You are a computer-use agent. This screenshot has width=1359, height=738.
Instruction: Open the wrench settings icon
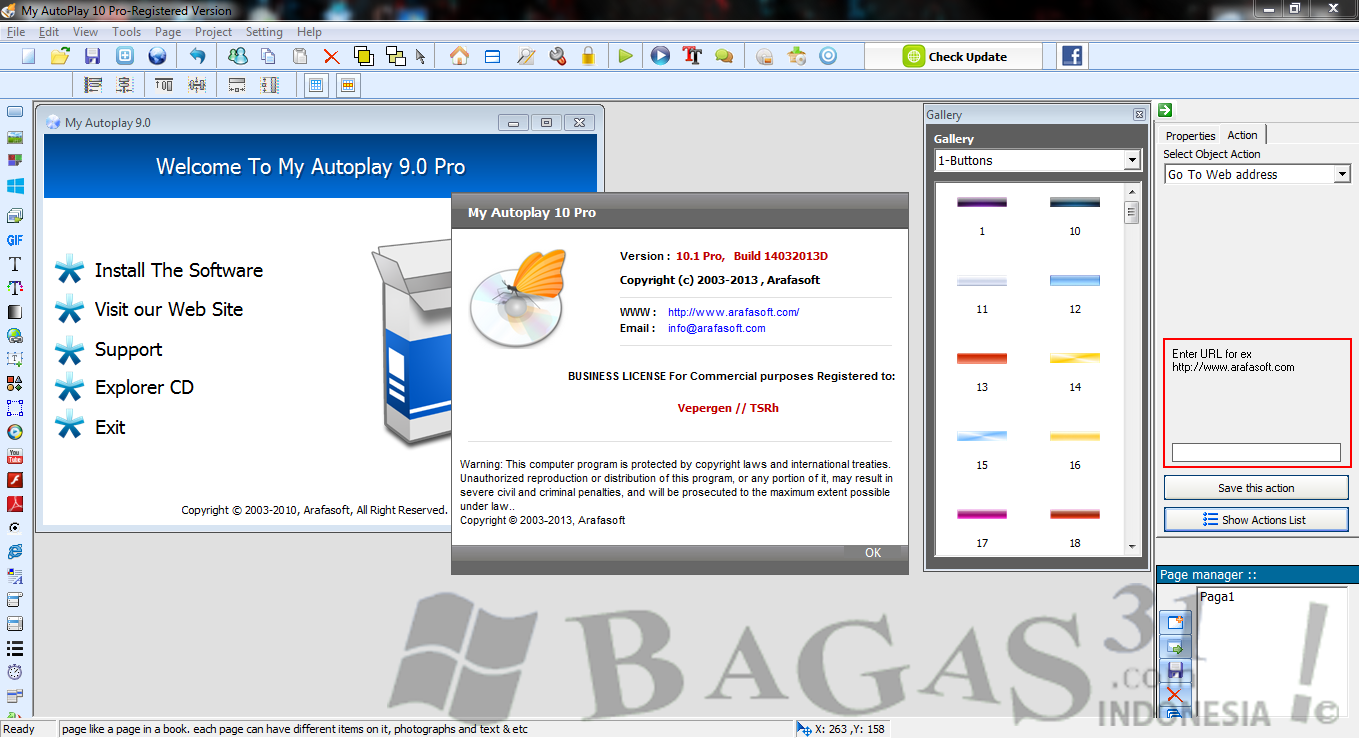pos(558,57)
